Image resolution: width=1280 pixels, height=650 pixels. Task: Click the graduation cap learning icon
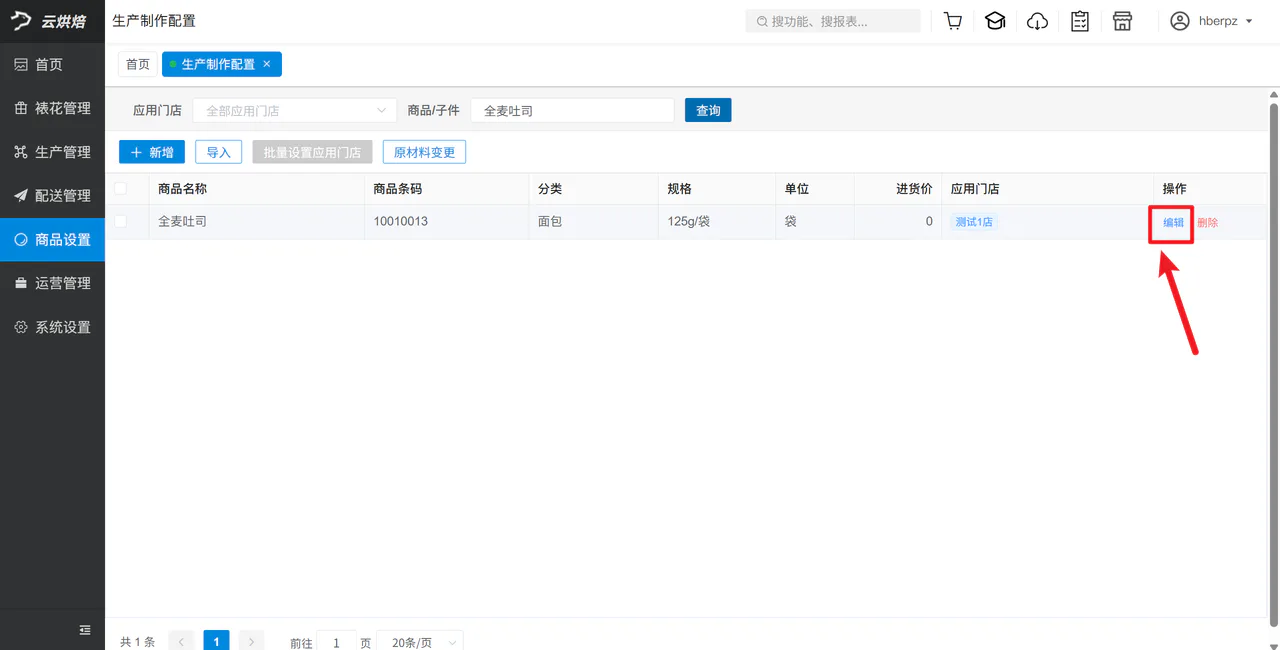point(995,21)
